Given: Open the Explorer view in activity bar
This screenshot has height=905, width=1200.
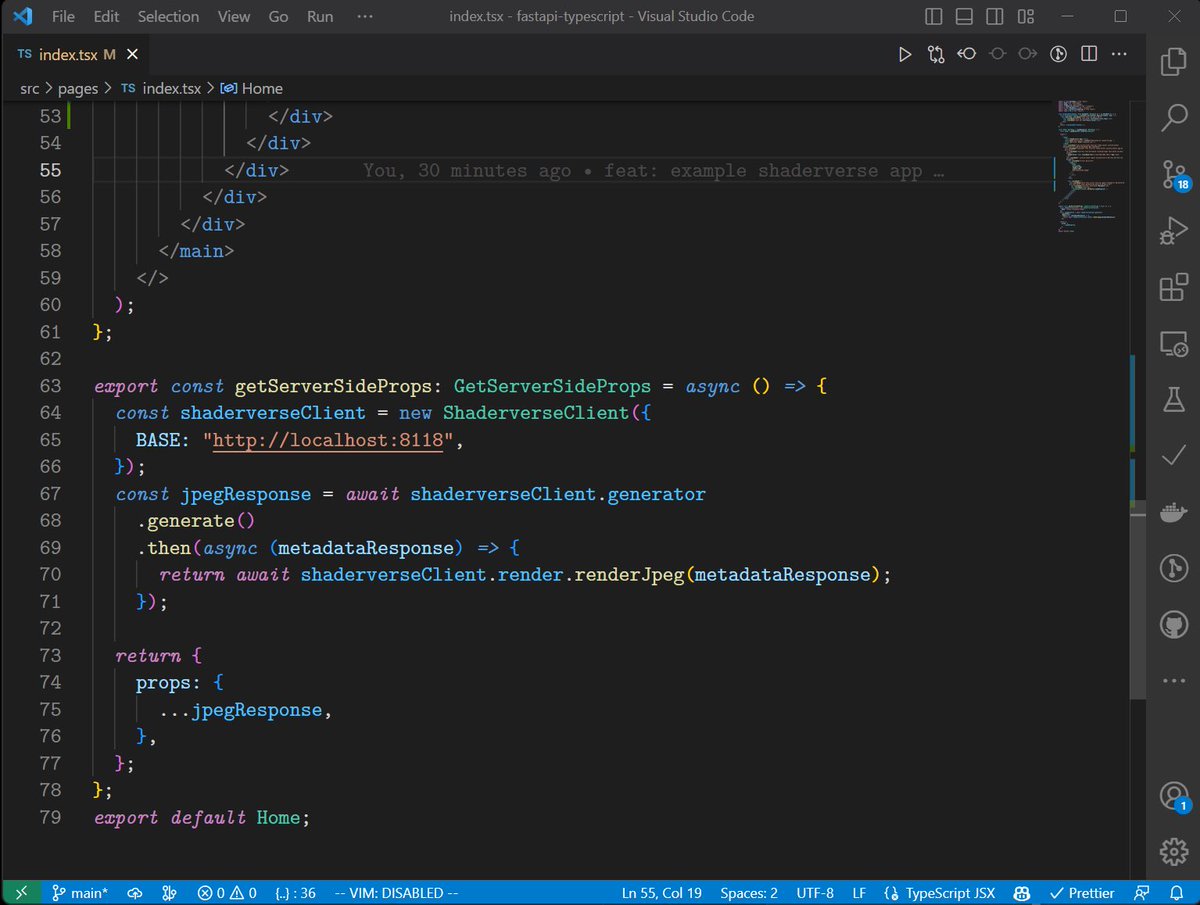Looking at the screenshot, I should 1174,62.
